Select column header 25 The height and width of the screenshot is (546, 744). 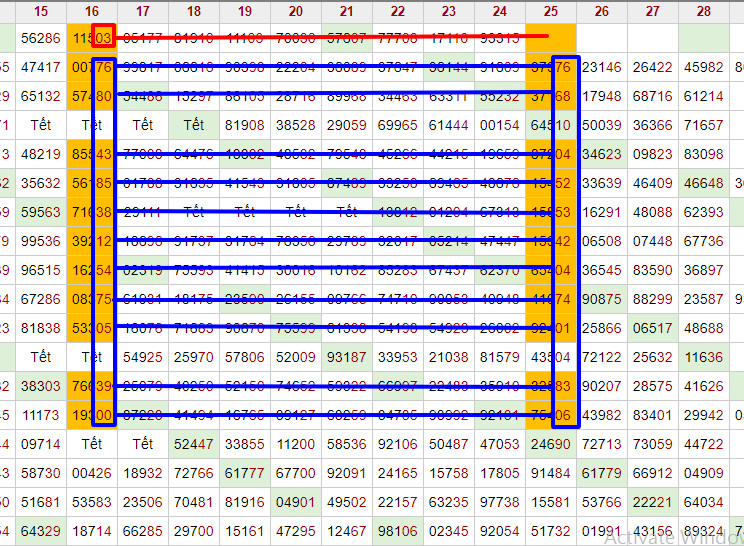(551, 11)
